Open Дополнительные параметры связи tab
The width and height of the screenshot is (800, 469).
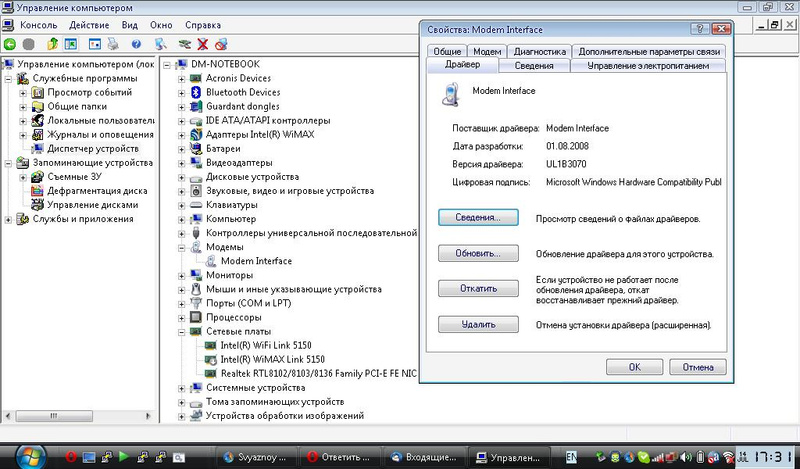649,52
